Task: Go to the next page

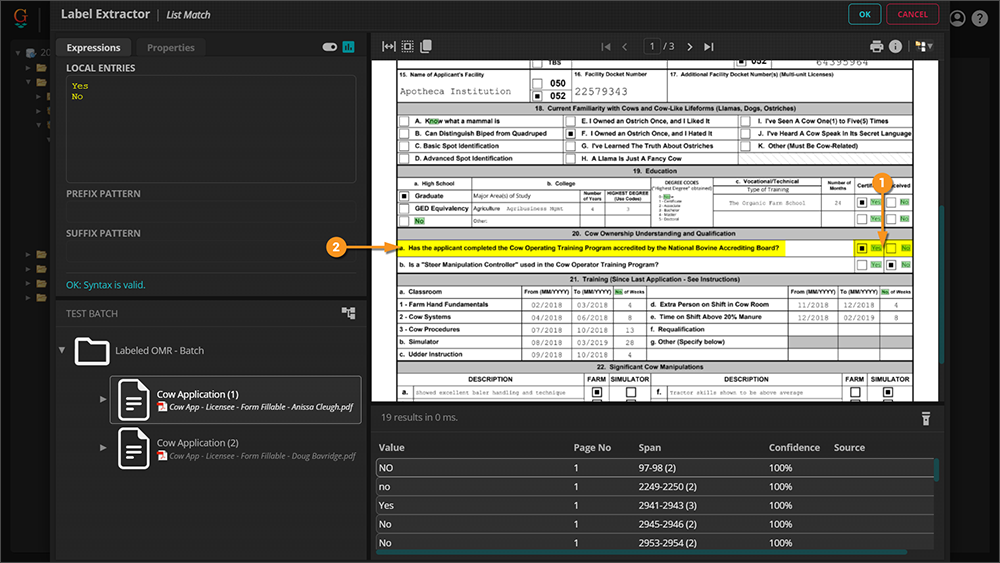Action: (689, 47)
